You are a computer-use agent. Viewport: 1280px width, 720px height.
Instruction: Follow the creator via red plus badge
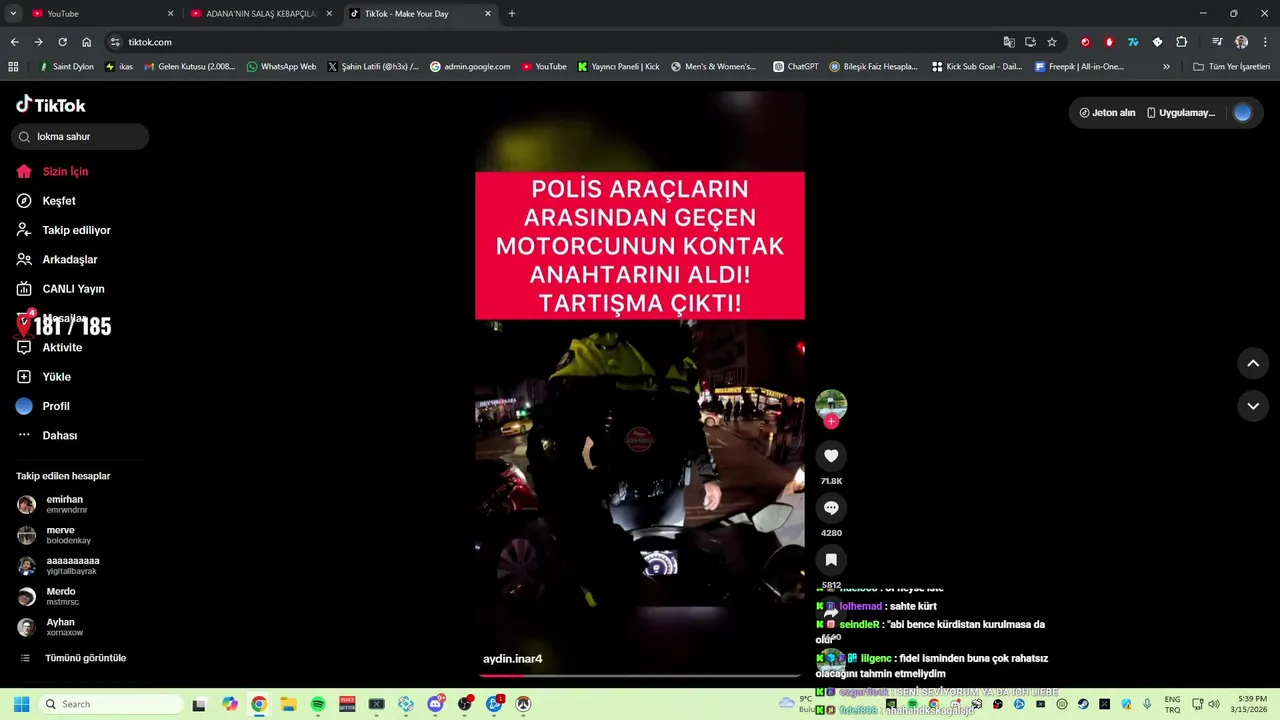tap(831, 421)
